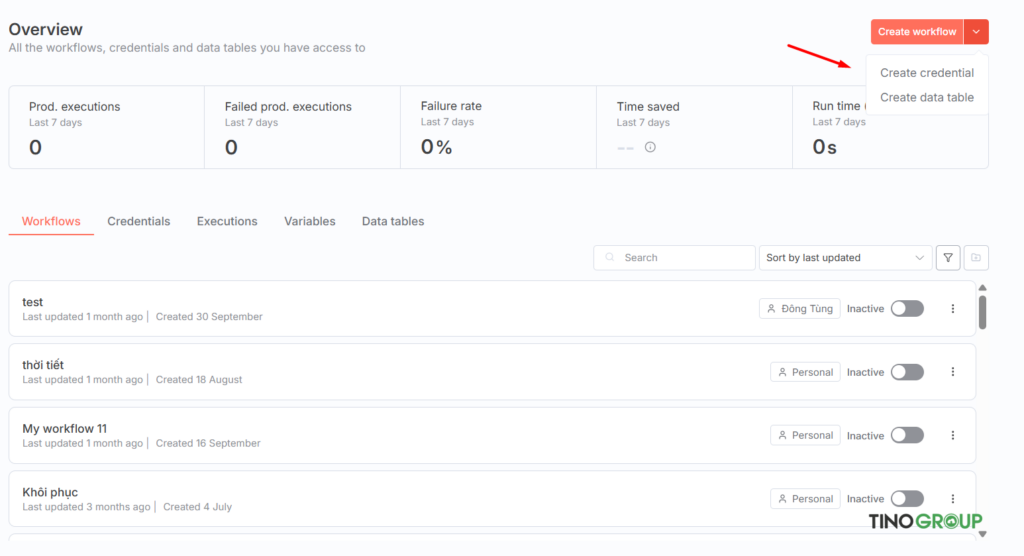Open the Executions tab
Image resolution: width=1024 pixels, height=556 pixels.
pos(227,221)
